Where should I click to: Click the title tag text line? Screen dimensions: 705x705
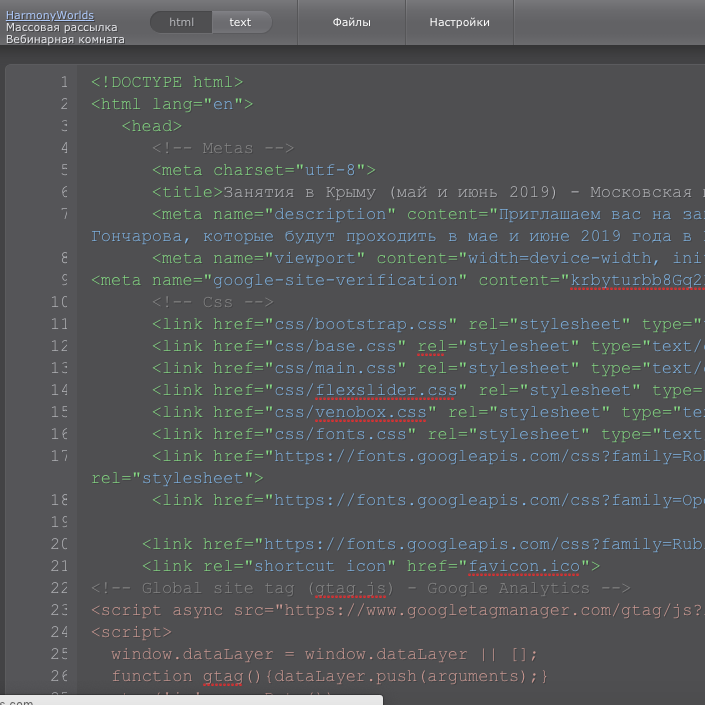point(400,192)
